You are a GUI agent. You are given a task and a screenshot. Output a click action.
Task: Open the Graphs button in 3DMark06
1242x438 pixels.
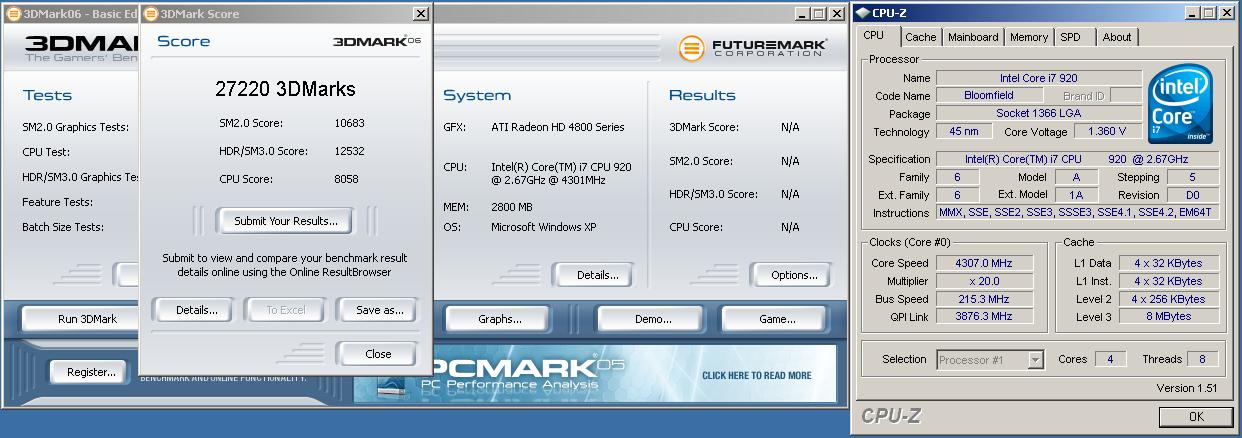tap(500, 319)
